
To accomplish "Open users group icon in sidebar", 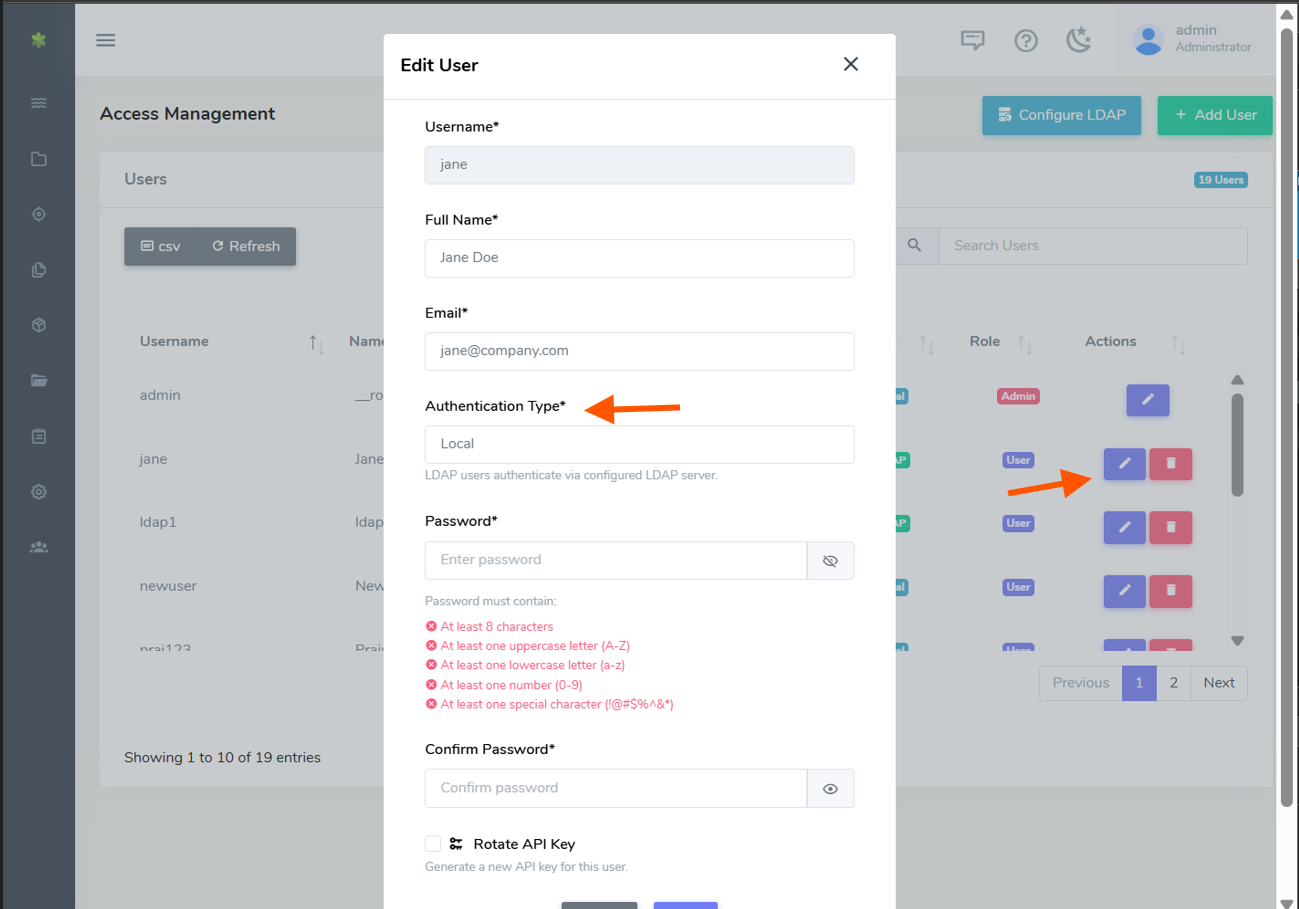I will coord(38,547).
